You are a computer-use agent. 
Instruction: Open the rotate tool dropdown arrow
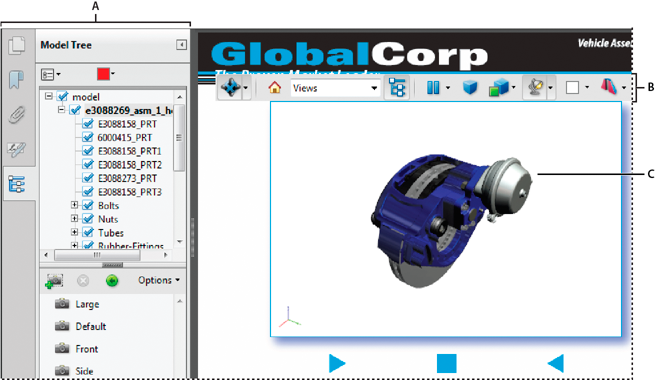click(x=246, y=88)
